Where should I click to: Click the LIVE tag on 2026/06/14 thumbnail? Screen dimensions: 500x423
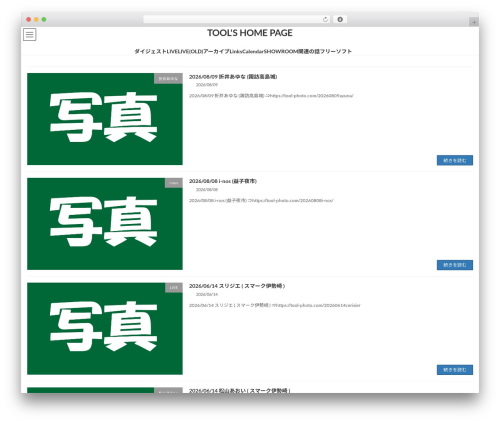[174, 288]
